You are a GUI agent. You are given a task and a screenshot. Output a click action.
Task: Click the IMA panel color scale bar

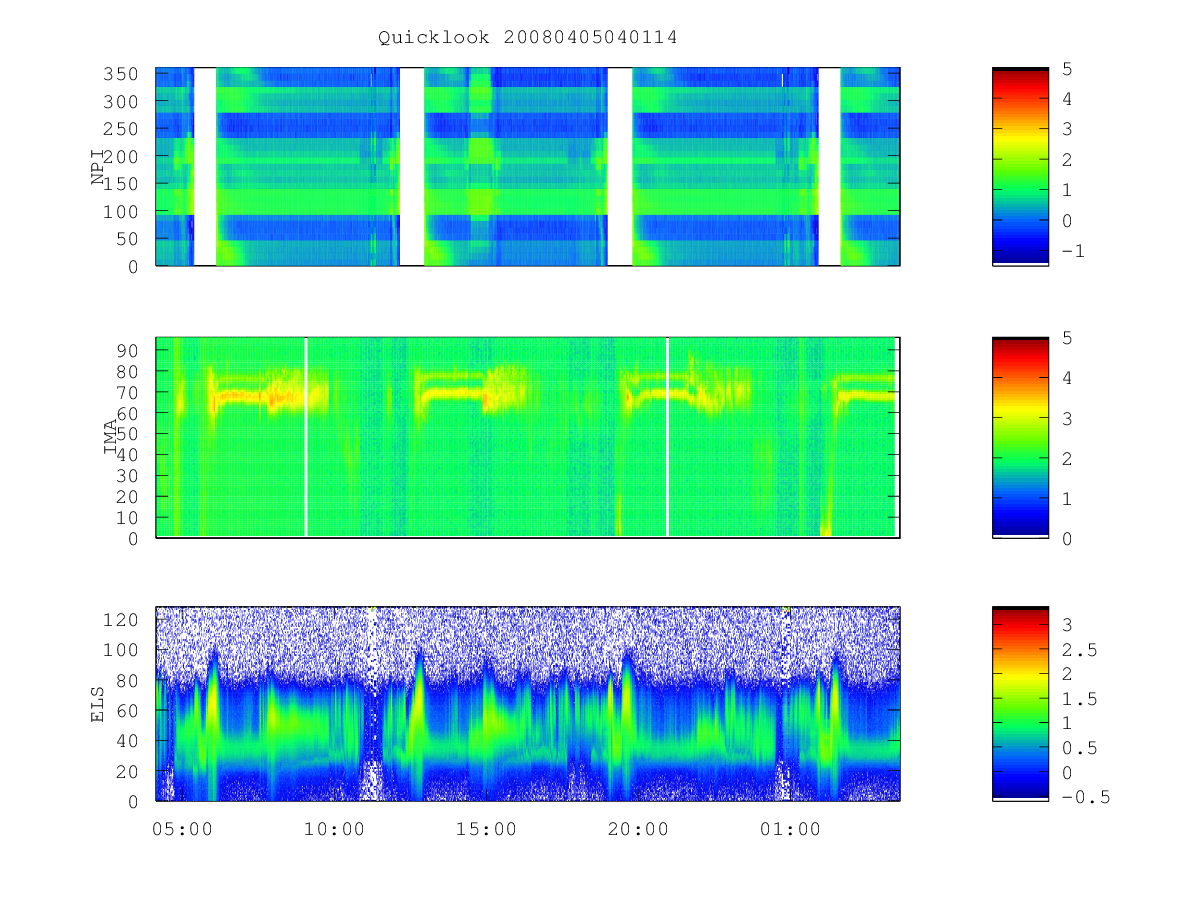[1020, 437]
